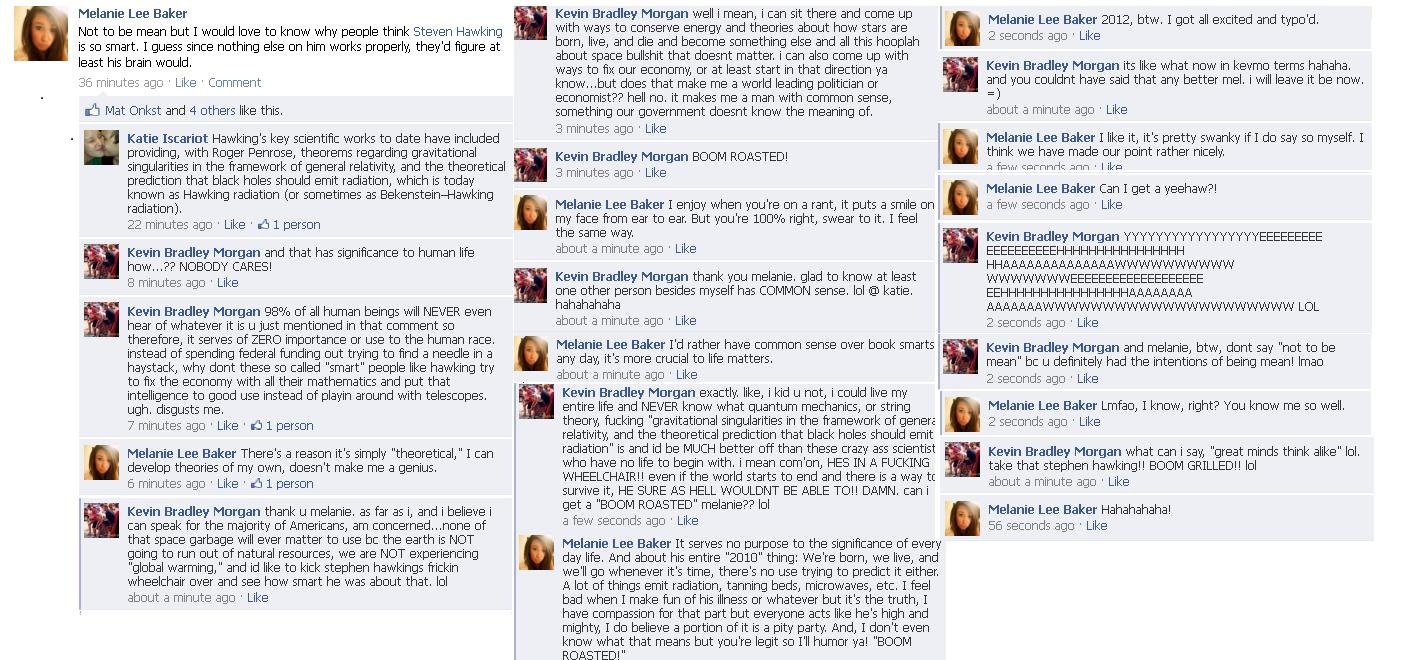
Task: Click the thumbs-up '1 person' on the 98% comment
Action: pos(289,425)
